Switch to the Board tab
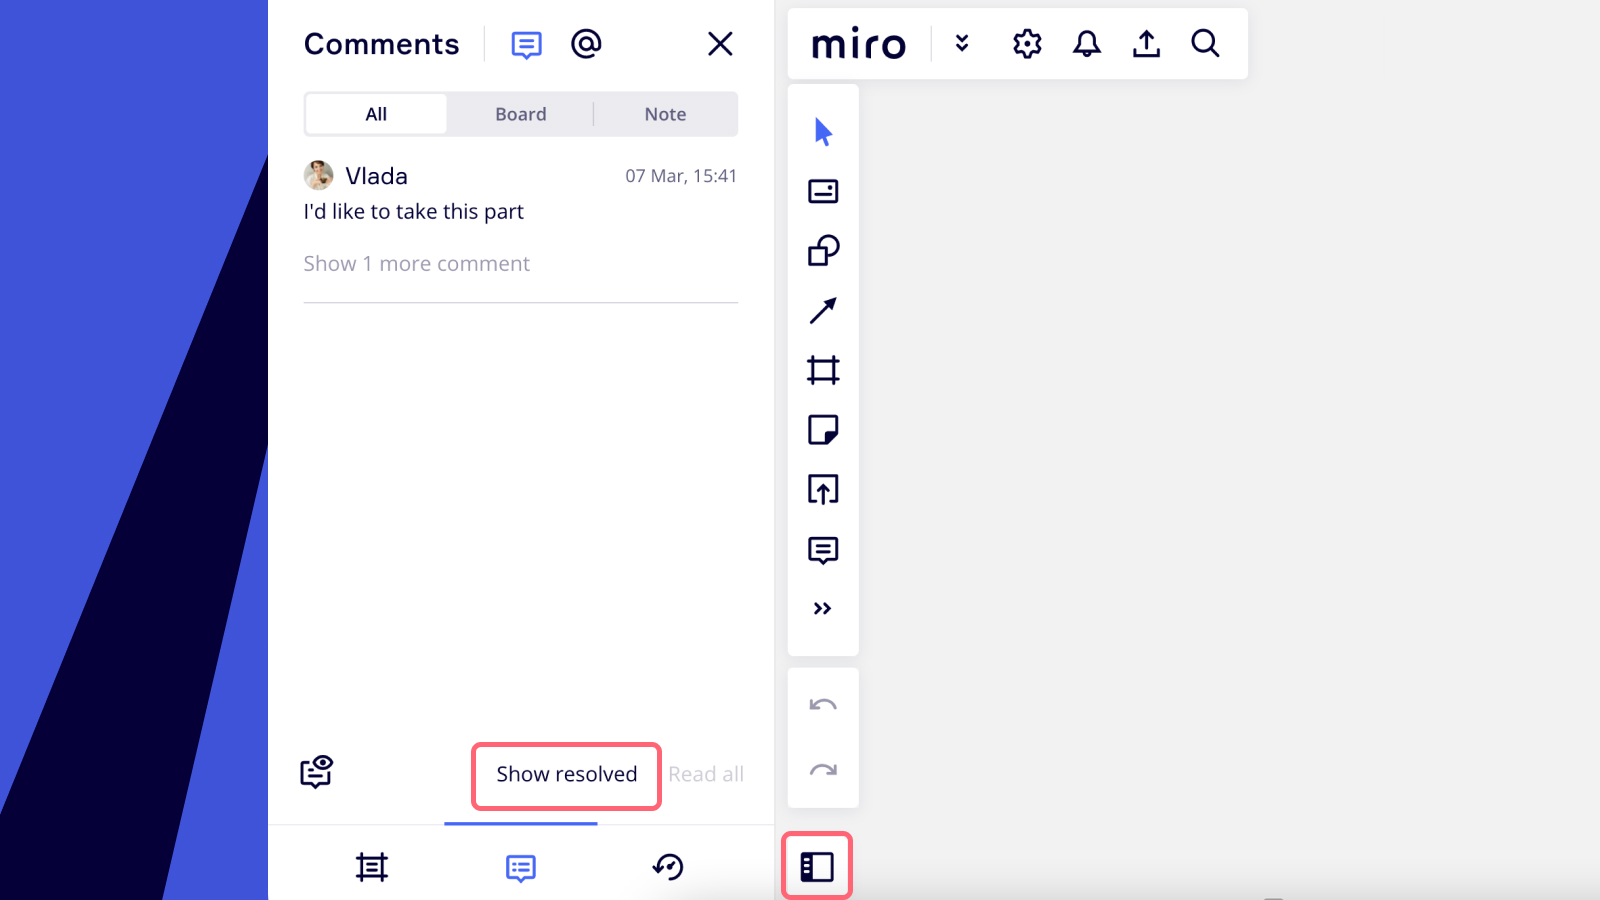This screenshot has width=1600, height=900. pyautogui.click(x=520, y=115)
